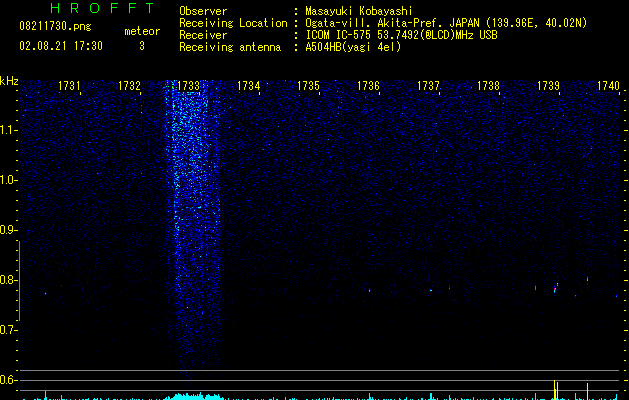The image size is (629, 400).
Task: Click the 0.9 kHz axis label
Action: (x=8, y=230)
